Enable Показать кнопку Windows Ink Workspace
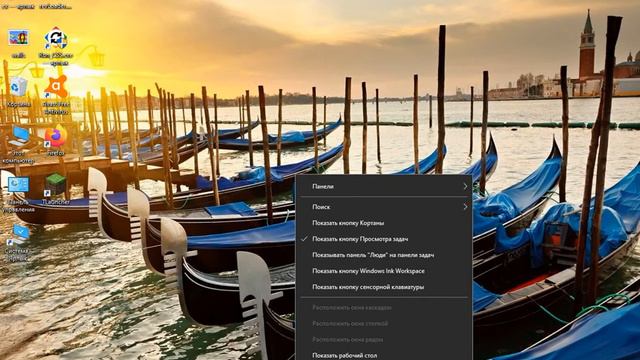Screen dimensions: 640x360 384,271
